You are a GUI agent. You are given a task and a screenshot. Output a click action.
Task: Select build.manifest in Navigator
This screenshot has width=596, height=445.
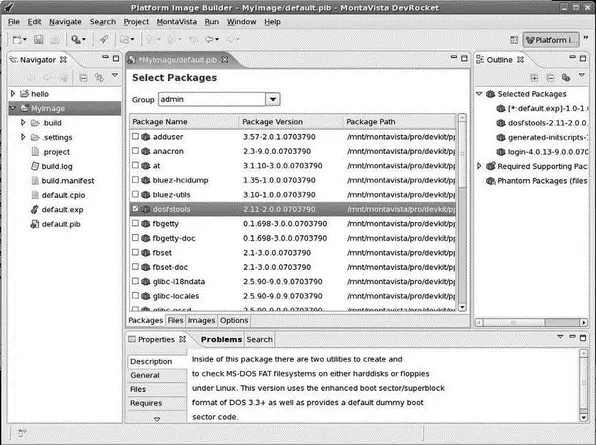68,181
